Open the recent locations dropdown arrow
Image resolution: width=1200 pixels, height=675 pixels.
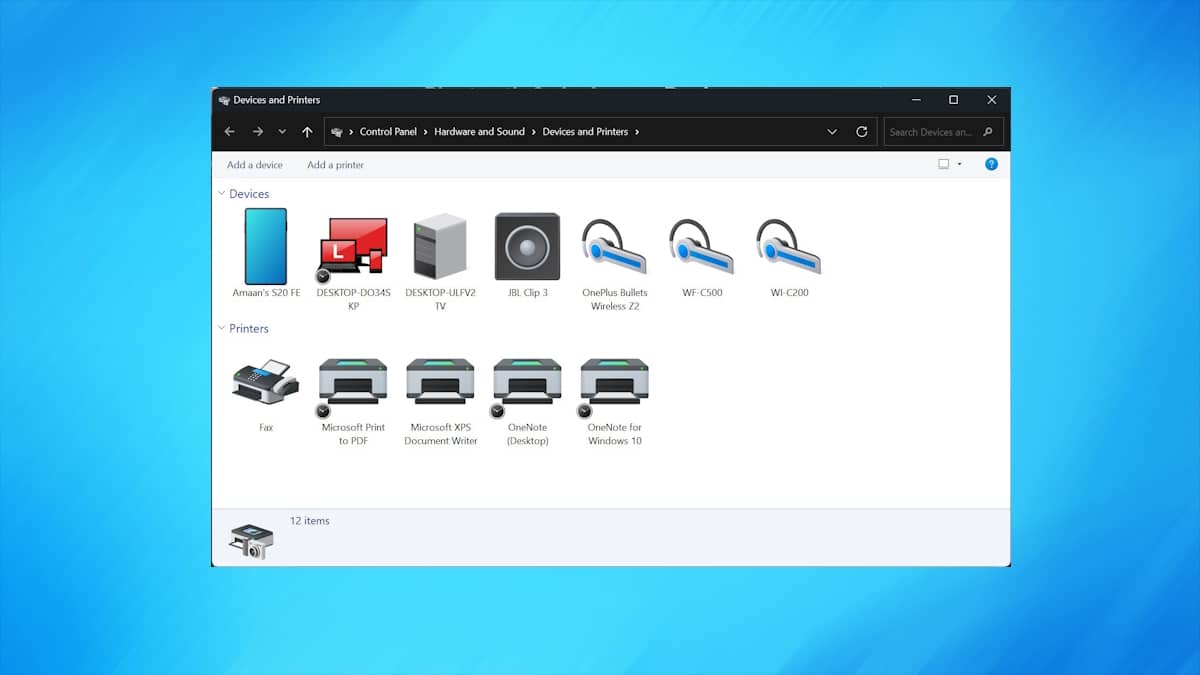282,132
